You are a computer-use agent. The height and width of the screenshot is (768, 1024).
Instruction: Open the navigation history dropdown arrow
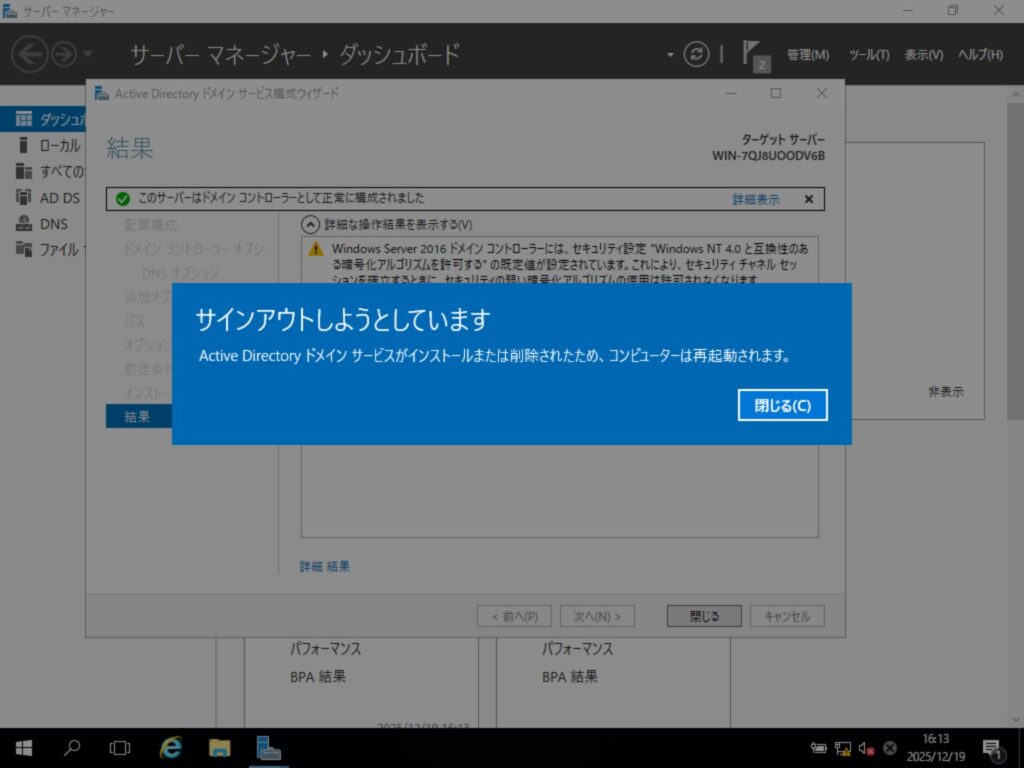(x=88, y=54)
